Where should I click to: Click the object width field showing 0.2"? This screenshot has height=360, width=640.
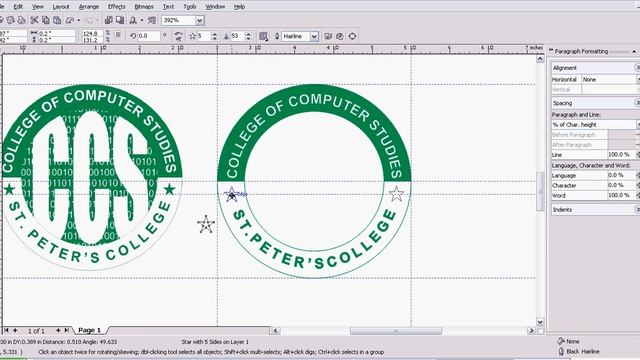tap(57, 33)
